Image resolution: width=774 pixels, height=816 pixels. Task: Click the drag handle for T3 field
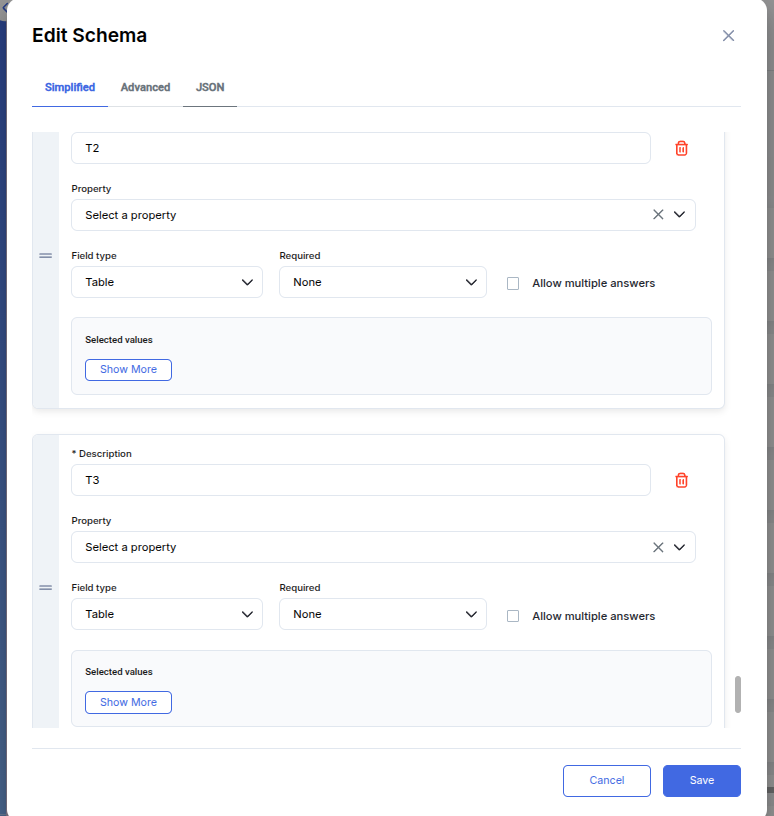pos(45,588)
